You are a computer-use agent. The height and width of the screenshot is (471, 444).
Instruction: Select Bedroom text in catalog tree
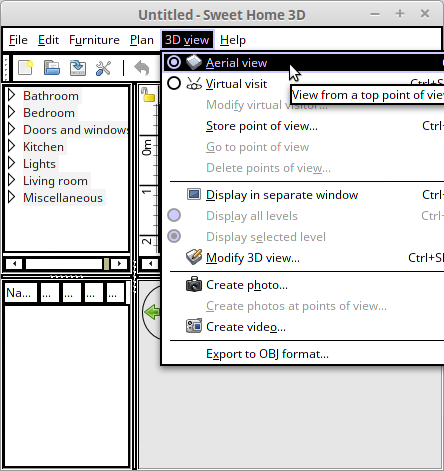coord(49,113)
